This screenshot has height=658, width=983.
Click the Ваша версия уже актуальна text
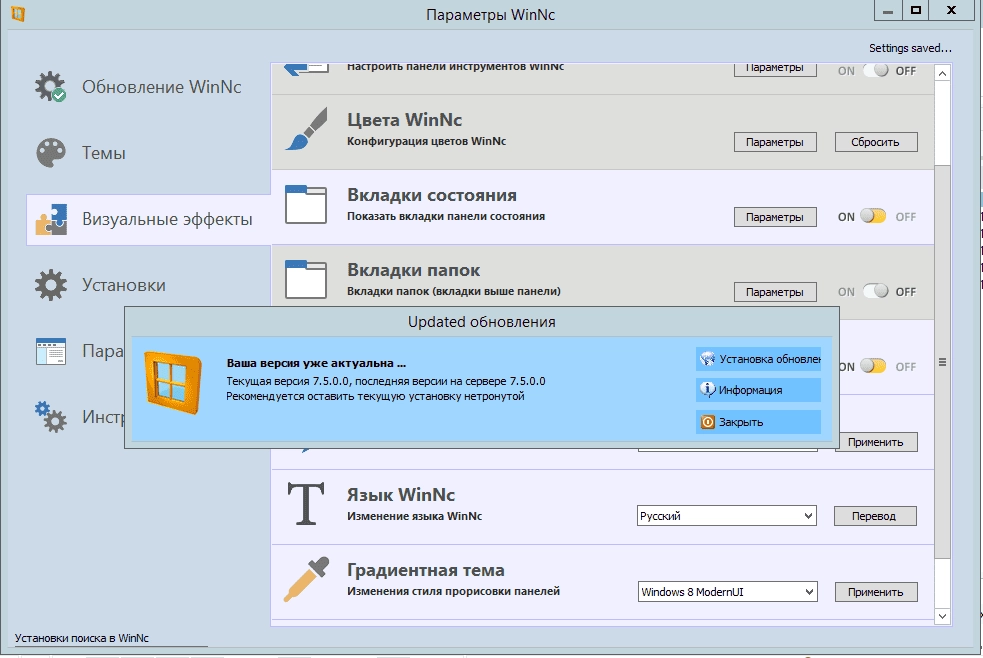[316, 363]
